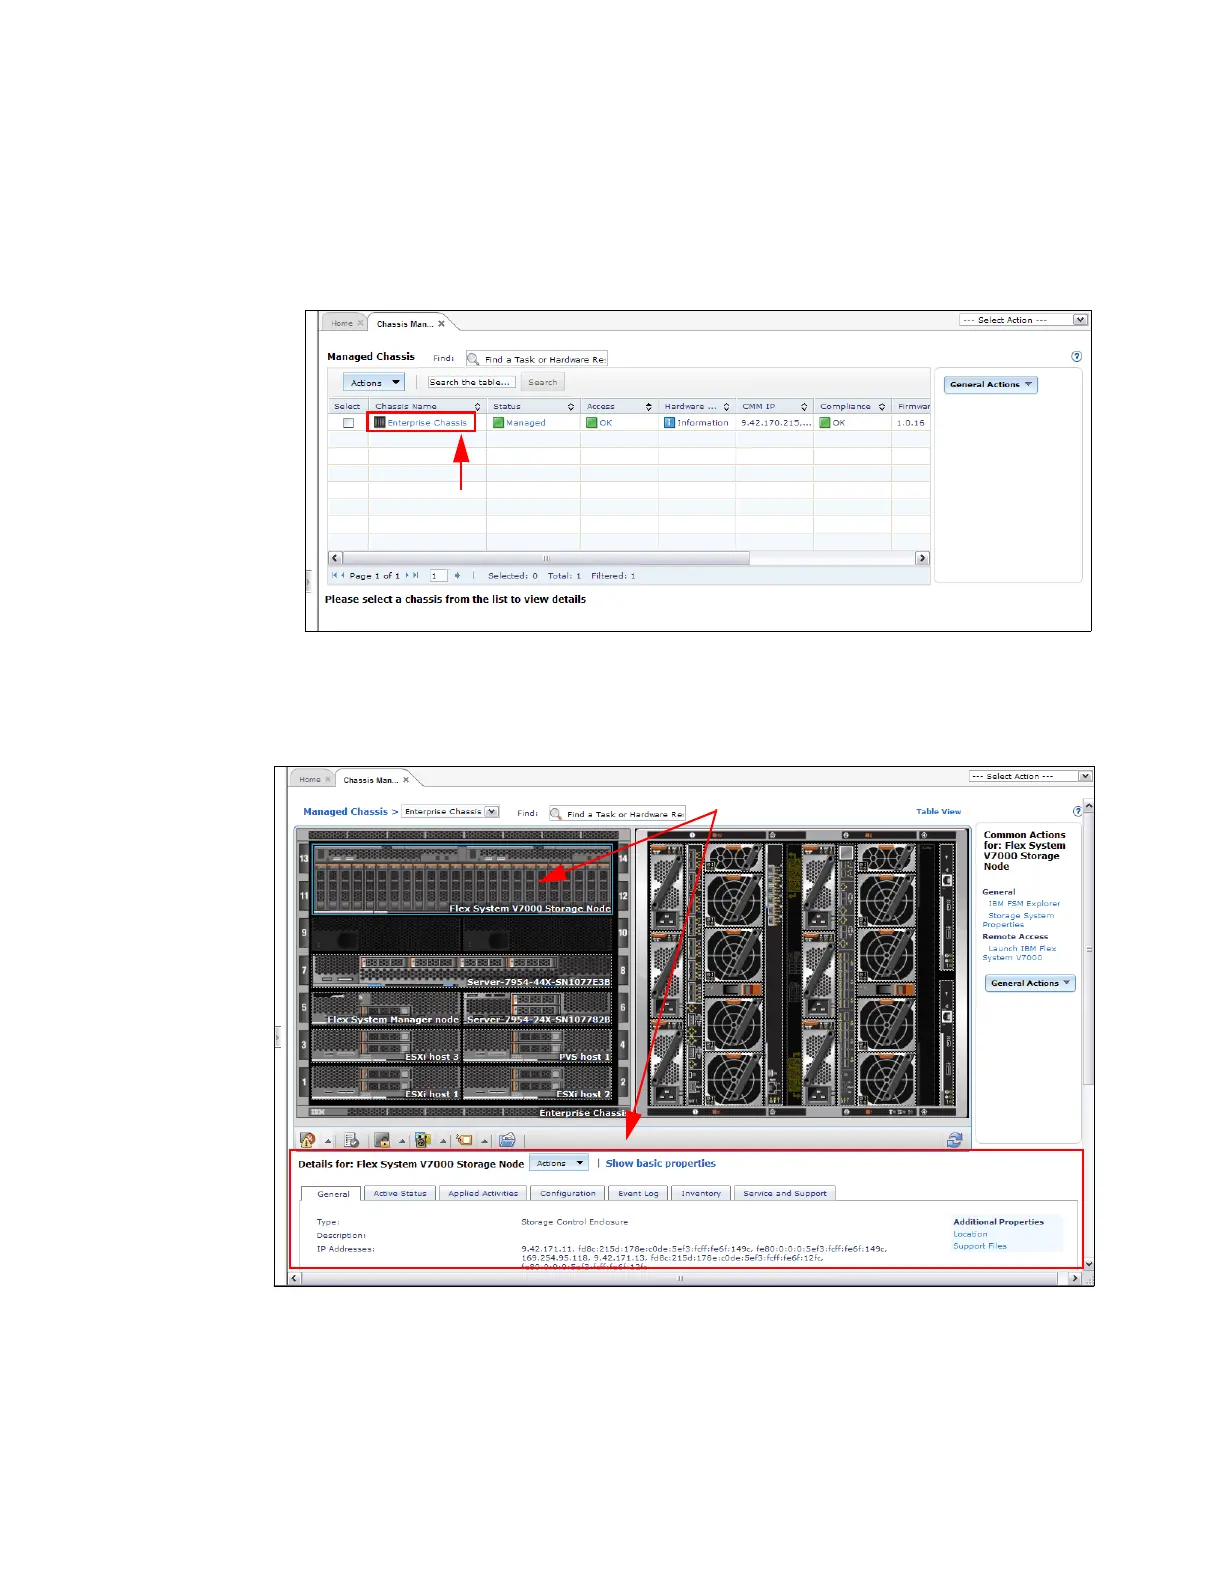The height and width of the screenshot is (1584, 1224).
Task: Expand General Actions under Common Actions panel
Action: [x=1030, y=983]
